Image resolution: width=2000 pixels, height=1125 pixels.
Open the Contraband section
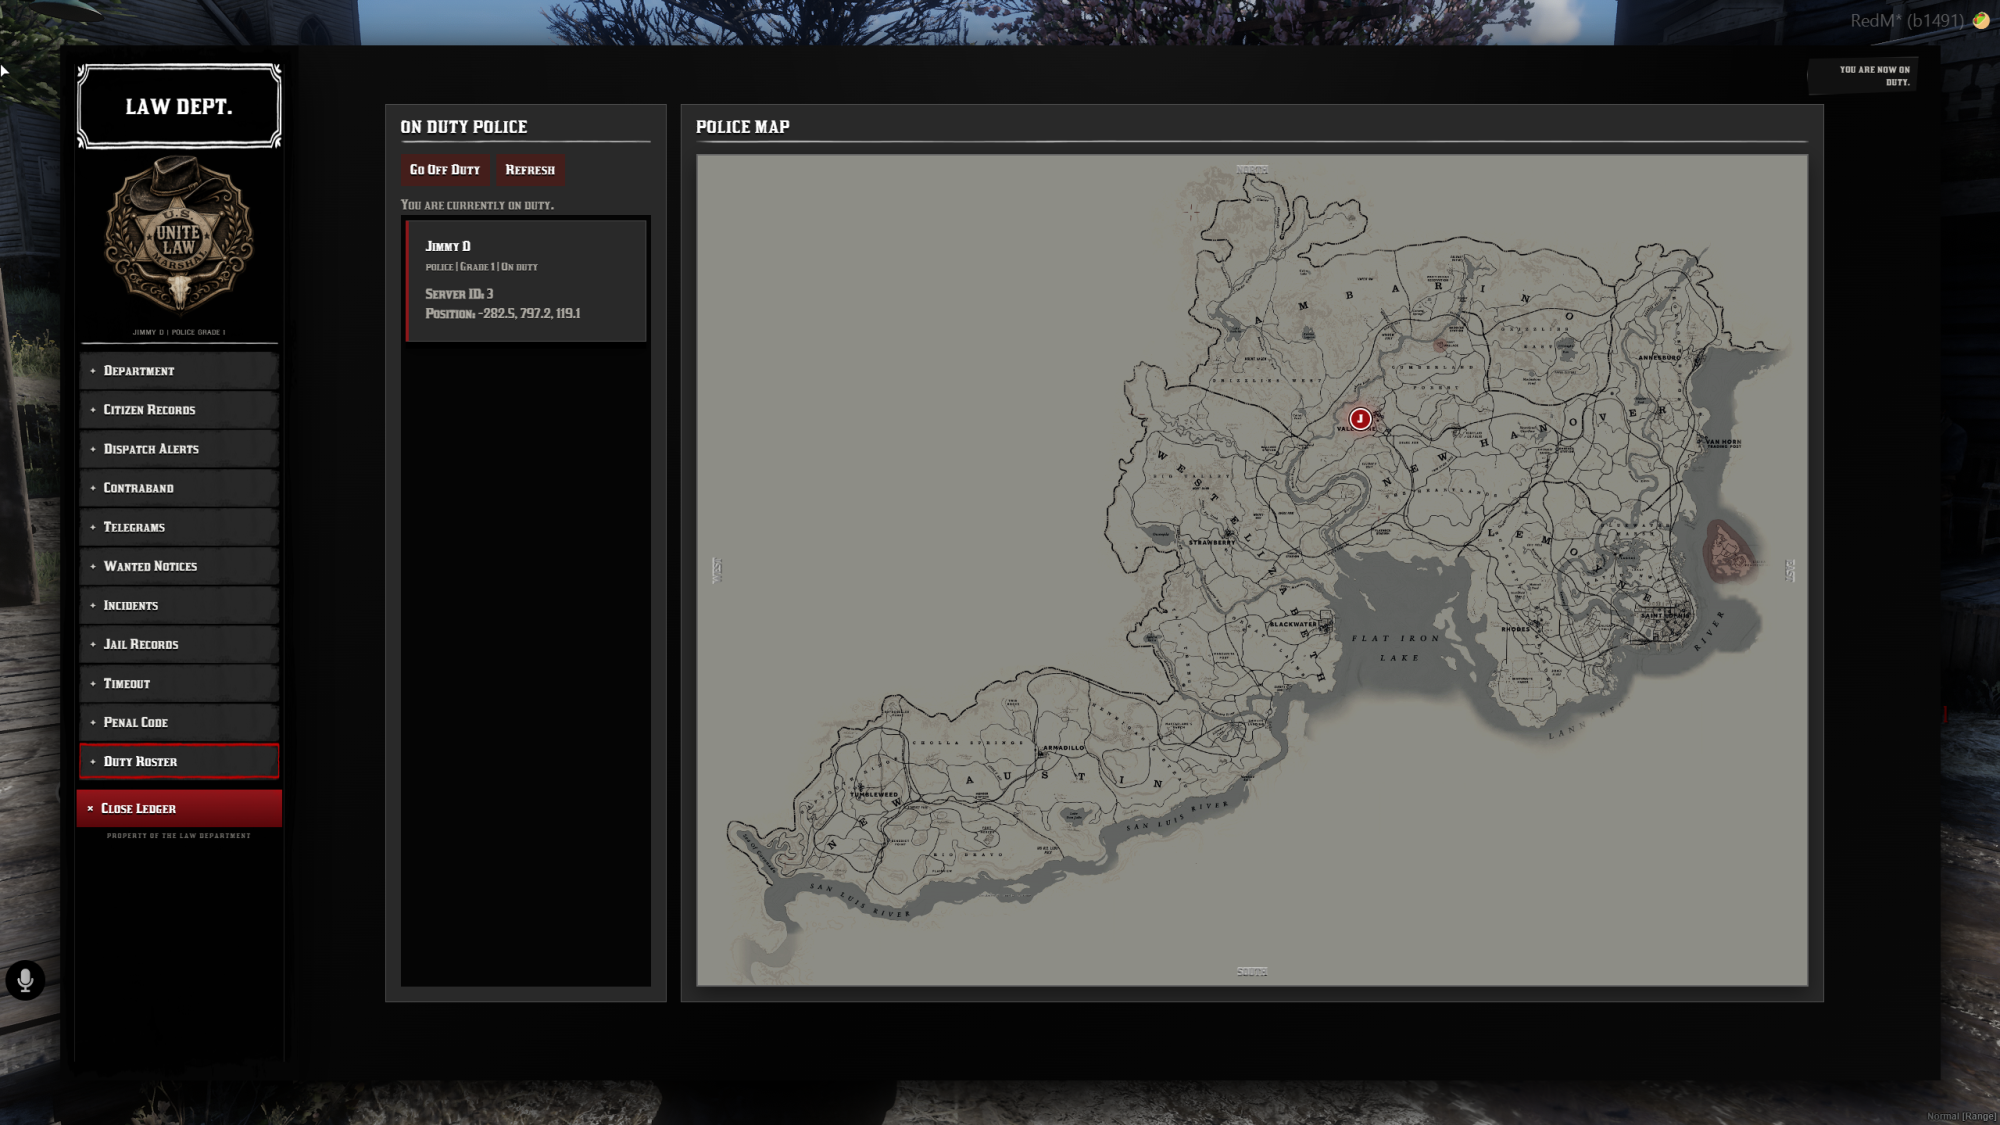pos(179,488)
